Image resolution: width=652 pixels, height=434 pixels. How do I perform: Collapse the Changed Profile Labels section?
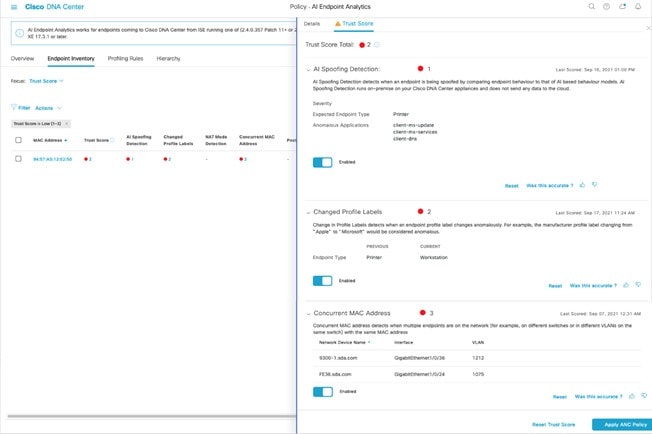[x=308, y=212]
